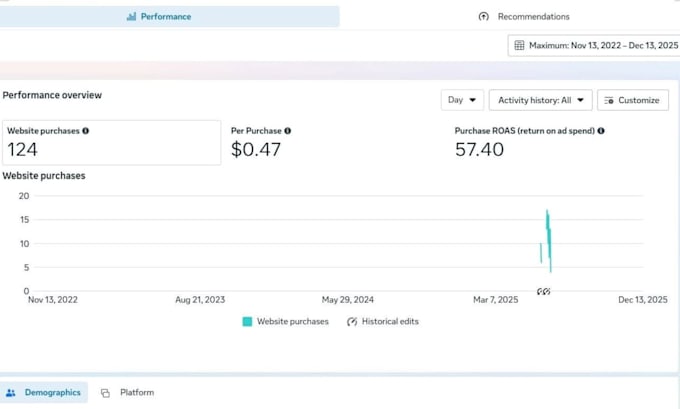Open the date range calendar icon
The image size is (680, 409).
point(519,46)
